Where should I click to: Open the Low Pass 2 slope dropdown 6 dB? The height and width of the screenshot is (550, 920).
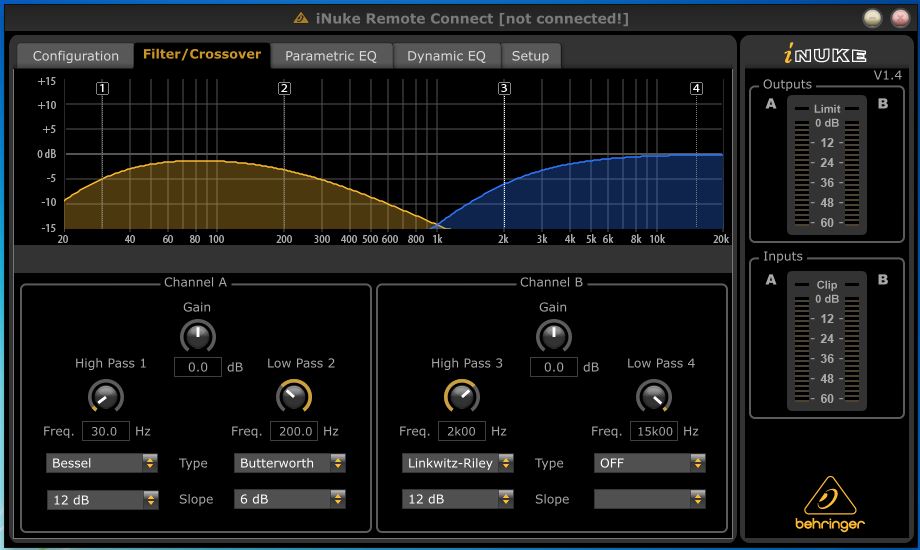290,499
